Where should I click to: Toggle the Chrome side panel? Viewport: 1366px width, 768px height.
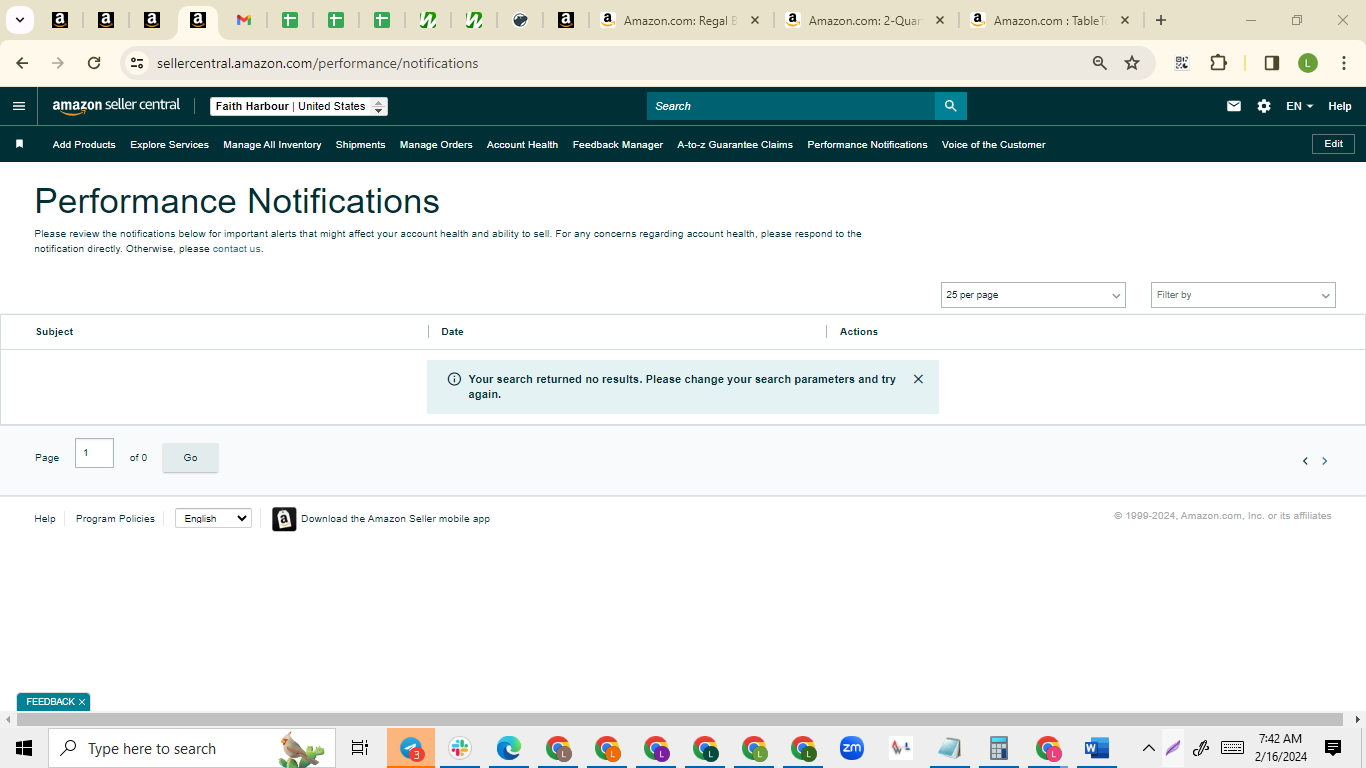pos(1272,63)
